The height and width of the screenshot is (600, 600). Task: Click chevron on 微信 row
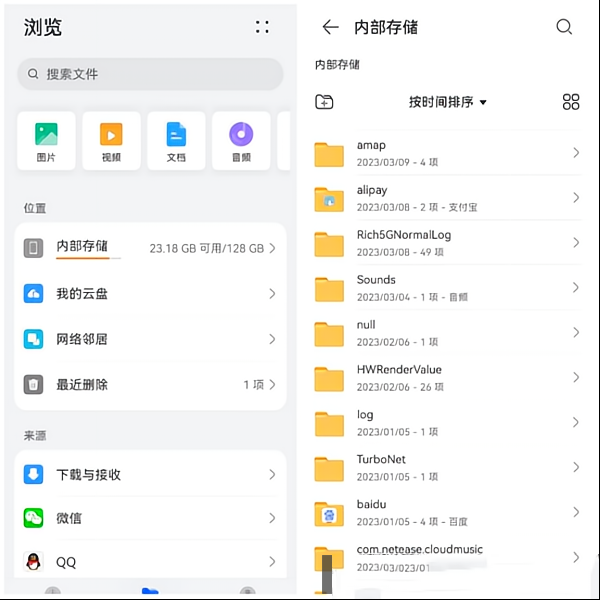(x=272, y=518)
